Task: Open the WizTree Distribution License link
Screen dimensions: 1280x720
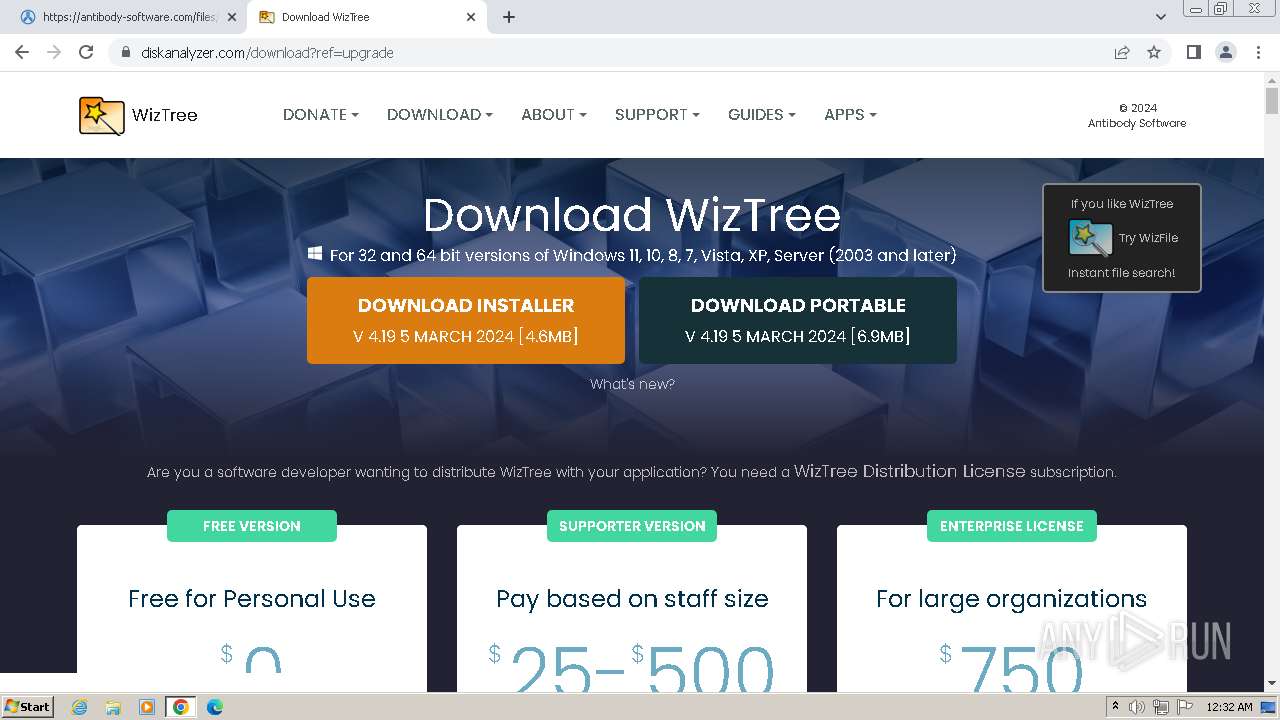Action: coord(909,471)
